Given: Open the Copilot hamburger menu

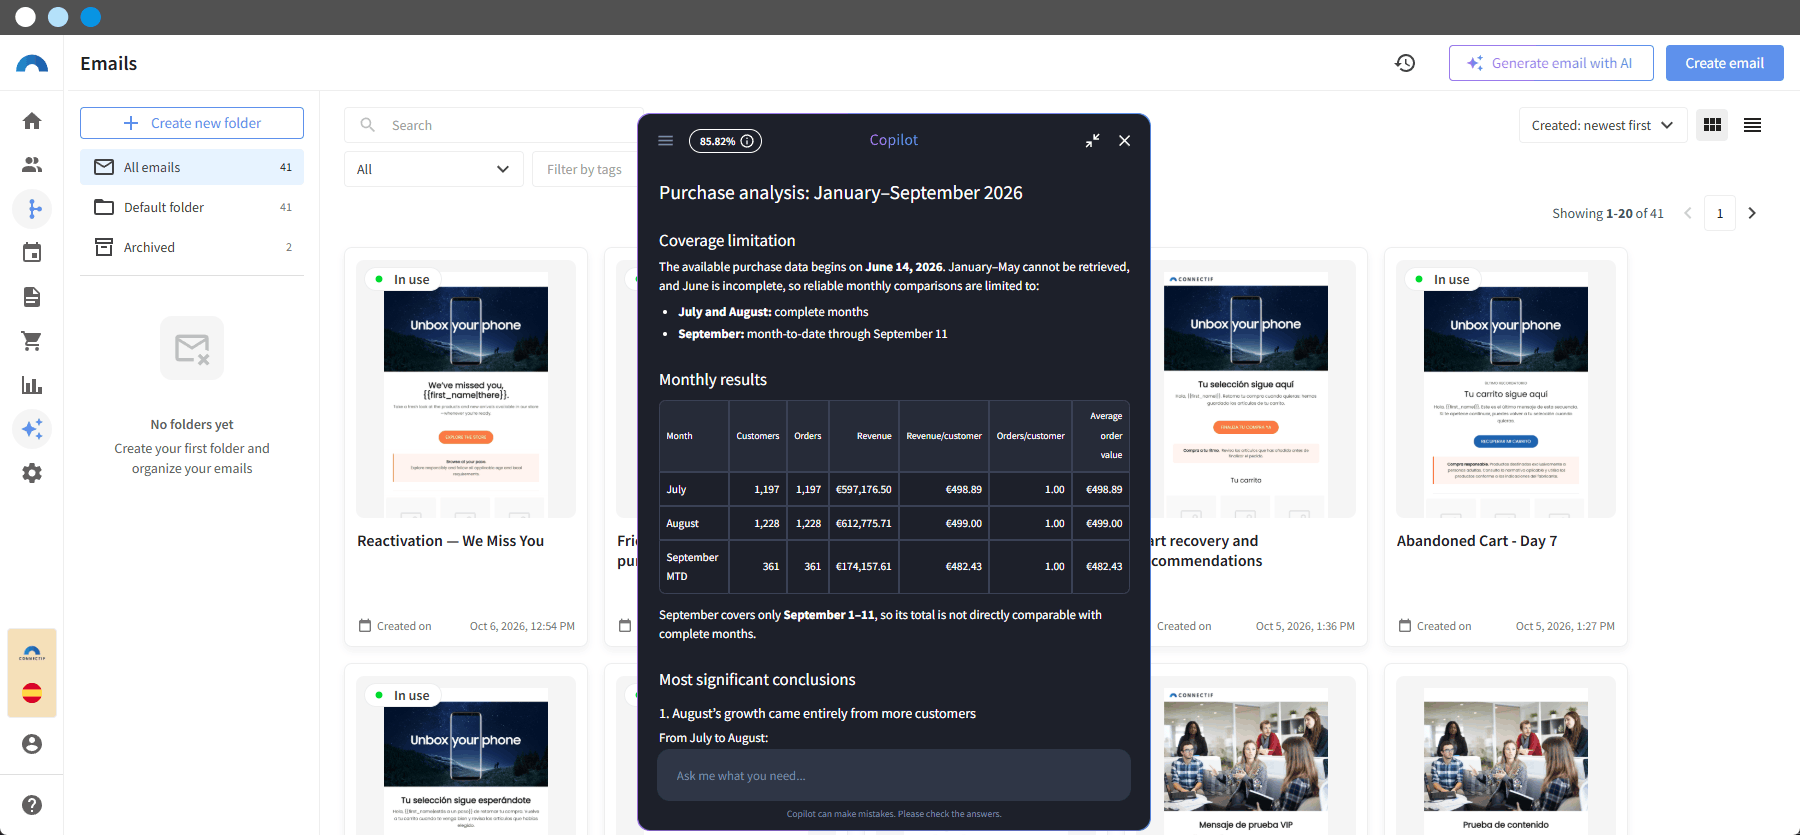Looking at the screenshot, I should (x=666, y=141).
